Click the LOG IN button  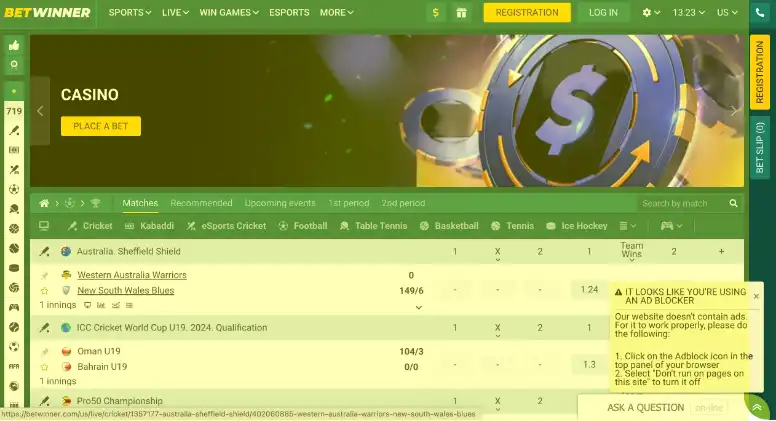tap(603, 12)
